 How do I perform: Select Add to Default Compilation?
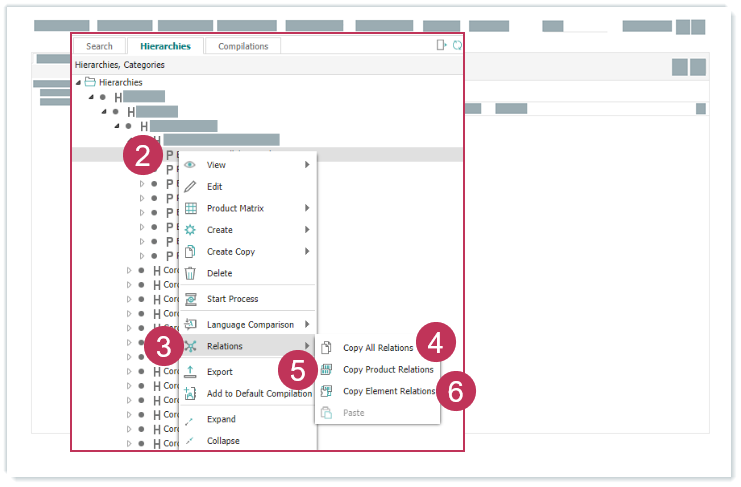coord(259,394)
